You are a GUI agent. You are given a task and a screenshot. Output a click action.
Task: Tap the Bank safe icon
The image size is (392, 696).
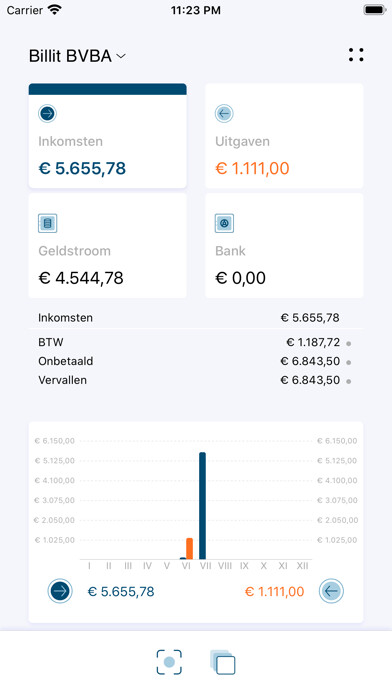click(224, 223)
